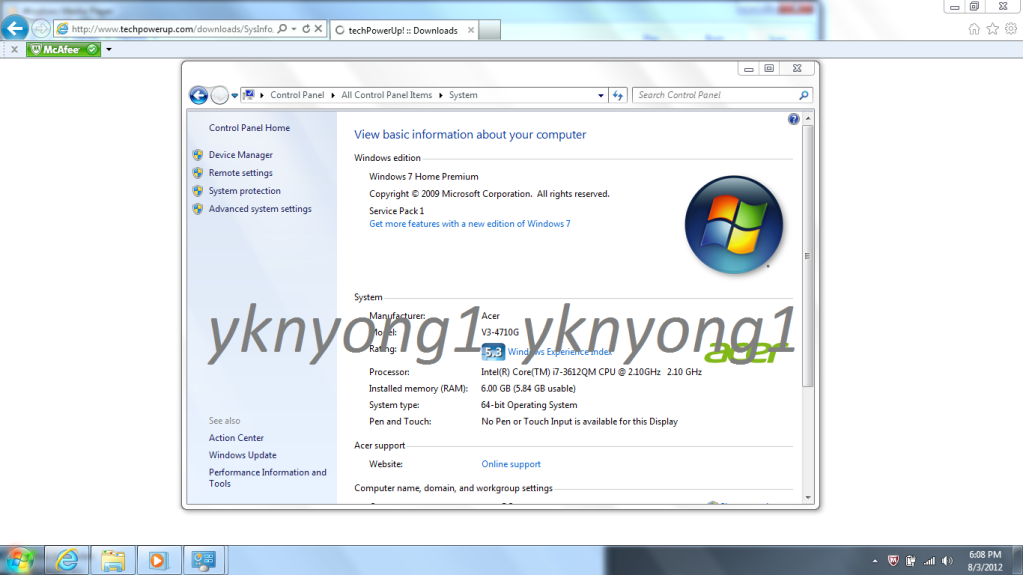The image size is (1023, 575).
Task: Open Windows Media Player from the taskbar
Action: pos(158,560)
